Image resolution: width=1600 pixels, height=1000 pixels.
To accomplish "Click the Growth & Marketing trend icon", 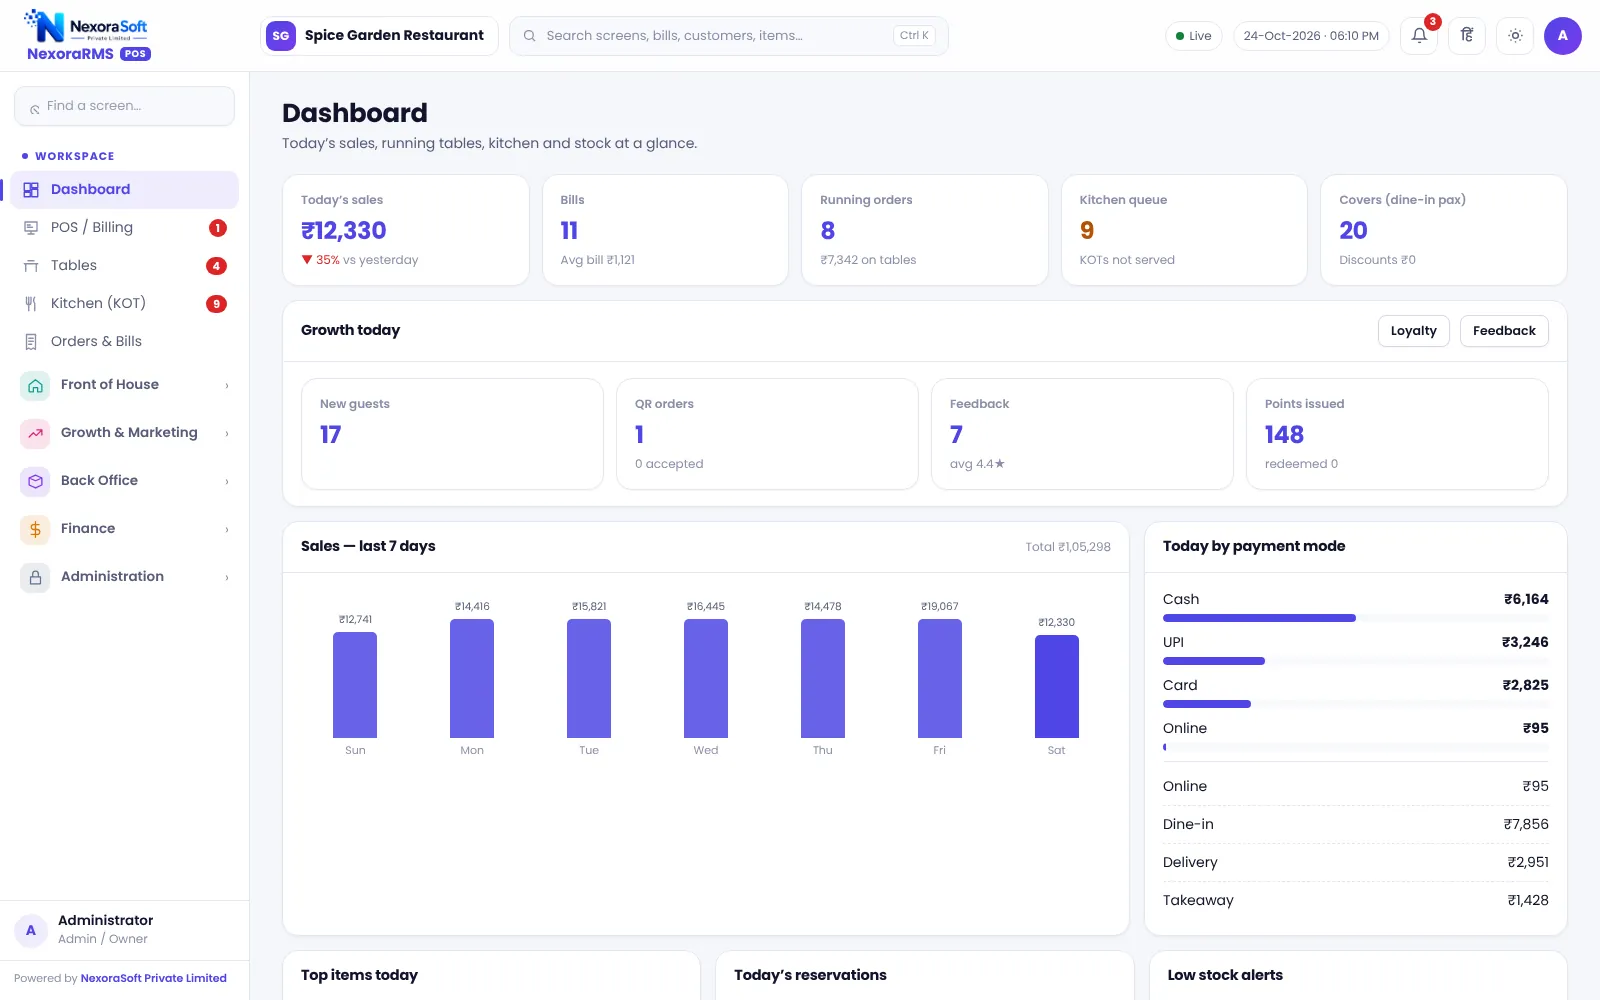I will pos(35,433).
